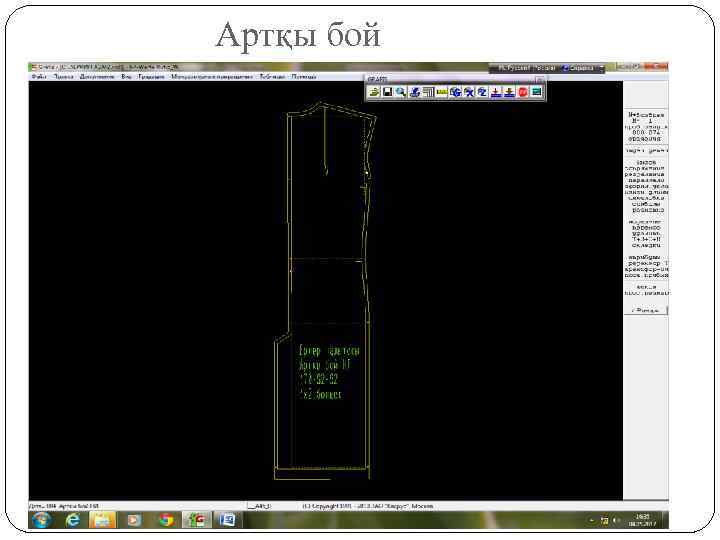The image size is (720, 540).
Task: Select the magnifier zoom tool
Action: coord(401,92)
